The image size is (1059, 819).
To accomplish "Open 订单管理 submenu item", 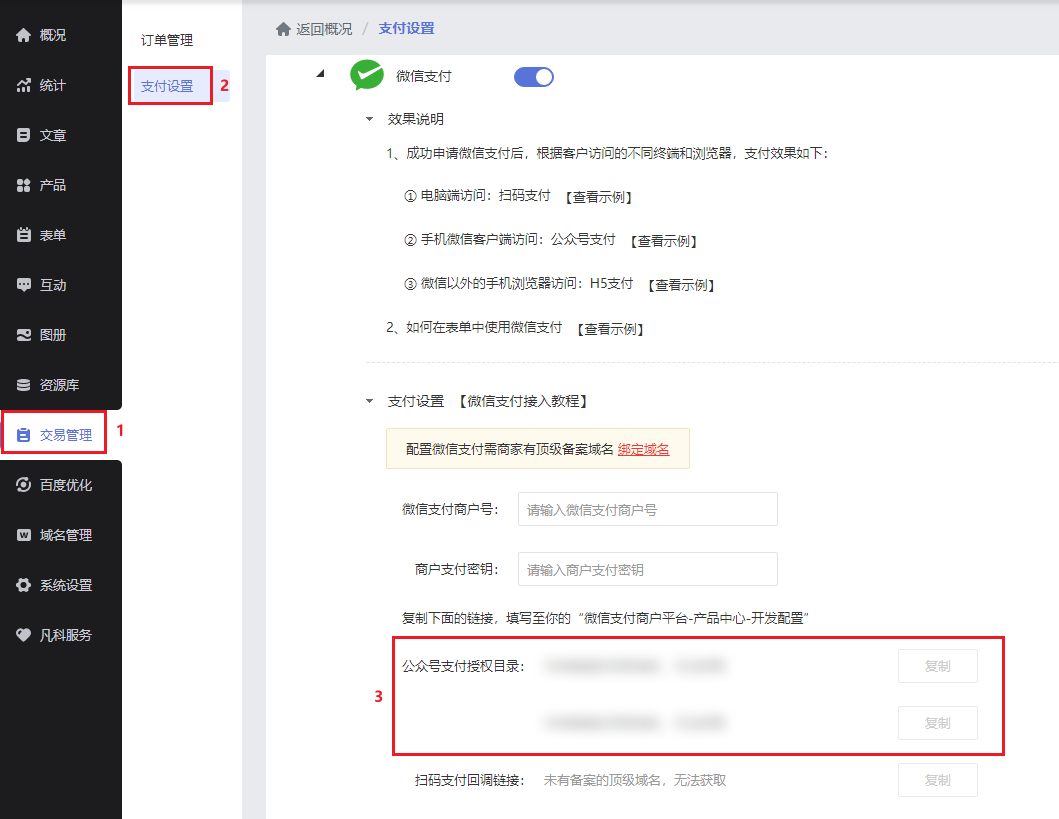I will point(167,41).
